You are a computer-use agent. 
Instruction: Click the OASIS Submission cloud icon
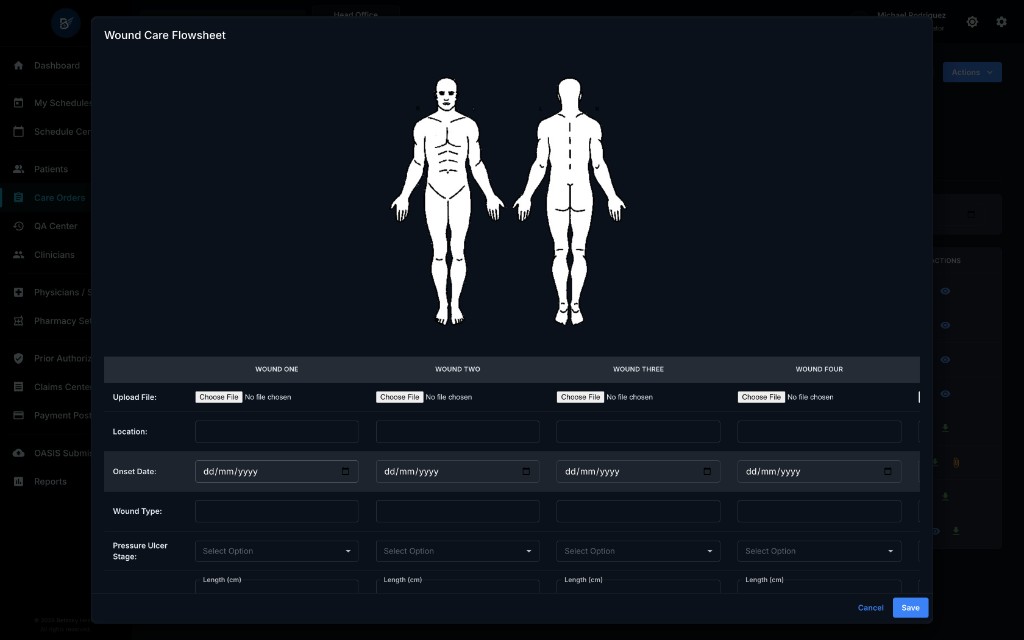(18, 453)
